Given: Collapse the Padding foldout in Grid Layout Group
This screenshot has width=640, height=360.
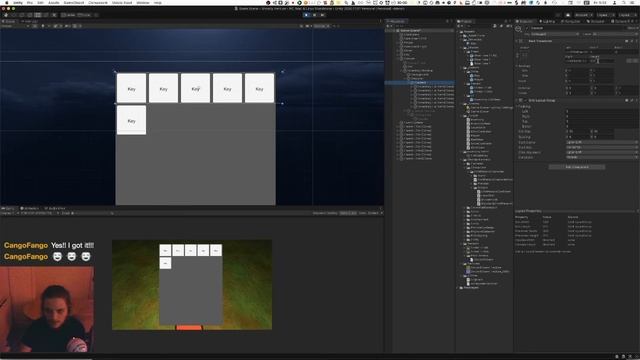Looking at the screenshot, I should pos(517,107).
